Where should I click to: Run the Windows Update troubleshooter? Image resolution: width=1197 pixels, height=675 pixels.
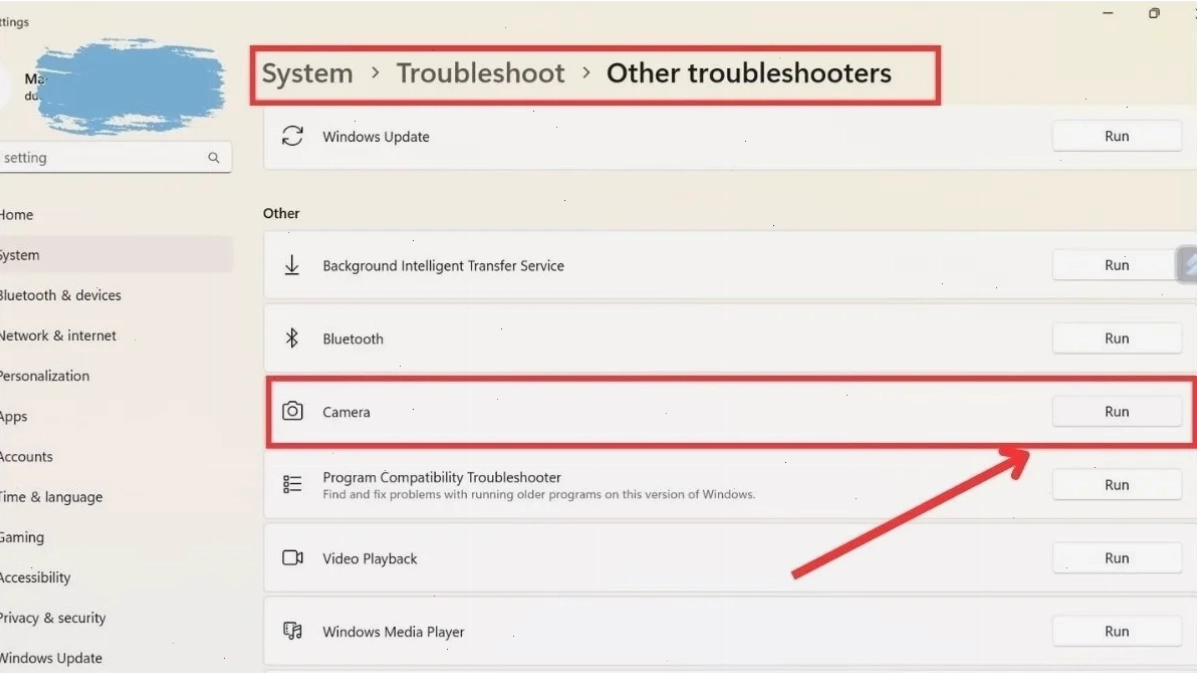click(1117, 136)
